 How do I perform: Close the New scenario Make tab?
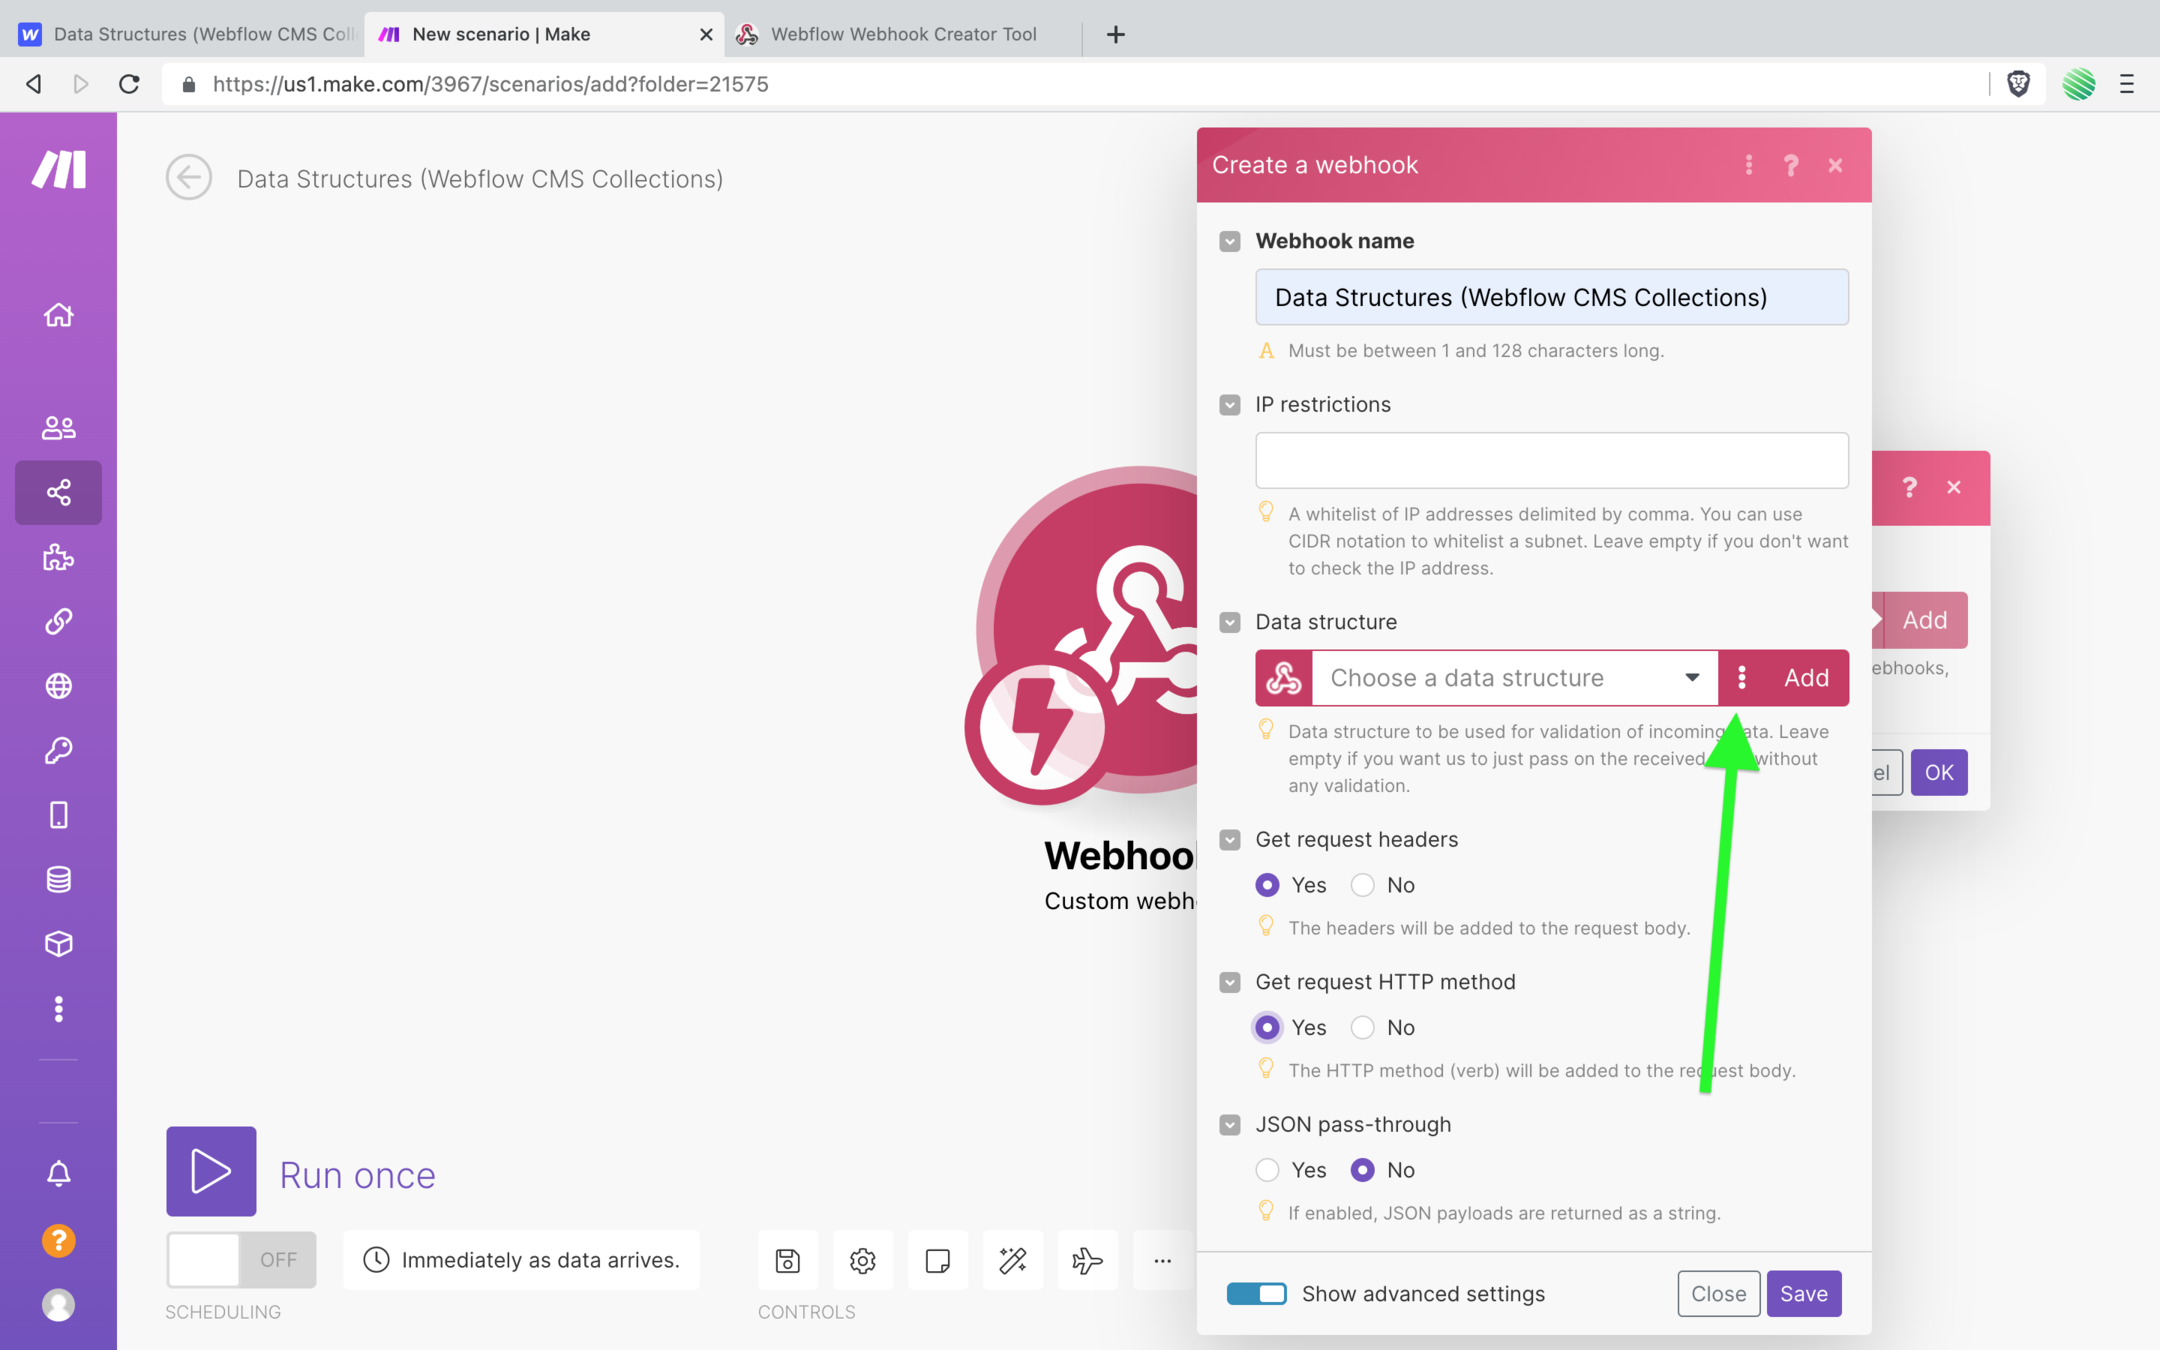point(706,34)
